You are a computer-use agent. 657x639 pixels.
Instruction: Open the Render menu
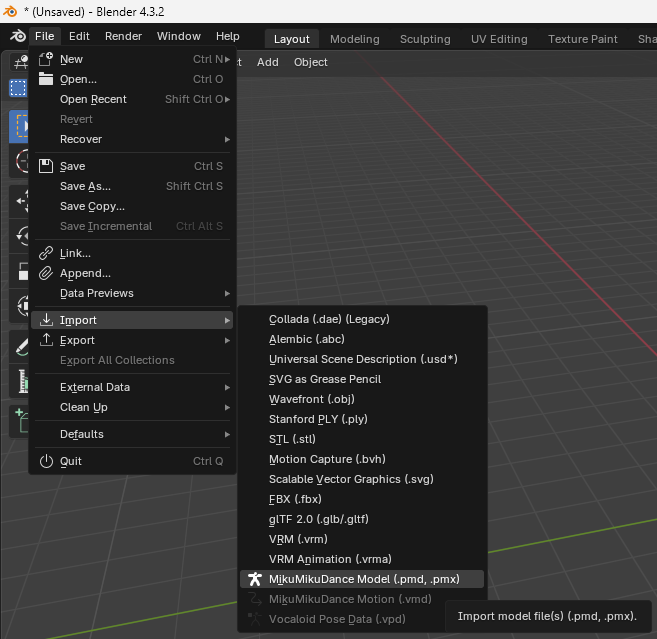point(123,36)
